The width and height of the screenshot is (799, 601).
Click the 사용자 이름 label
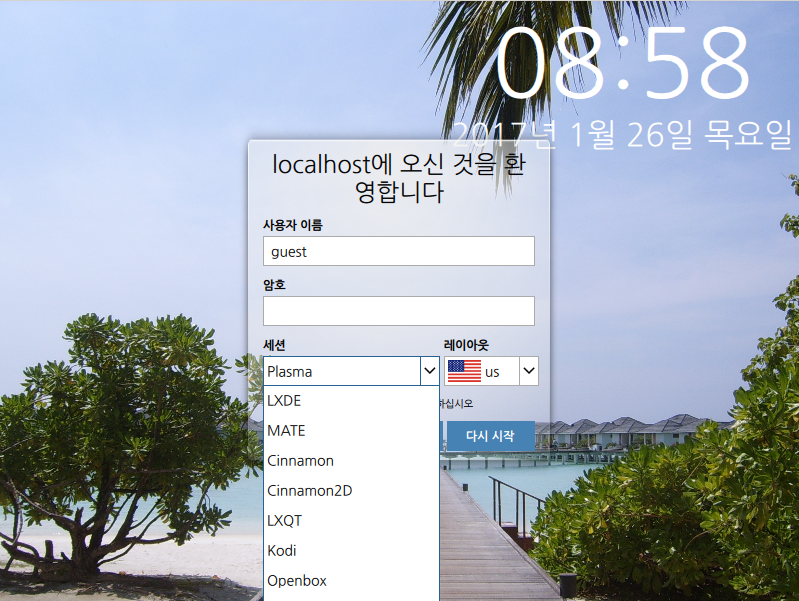click(292, 225)
